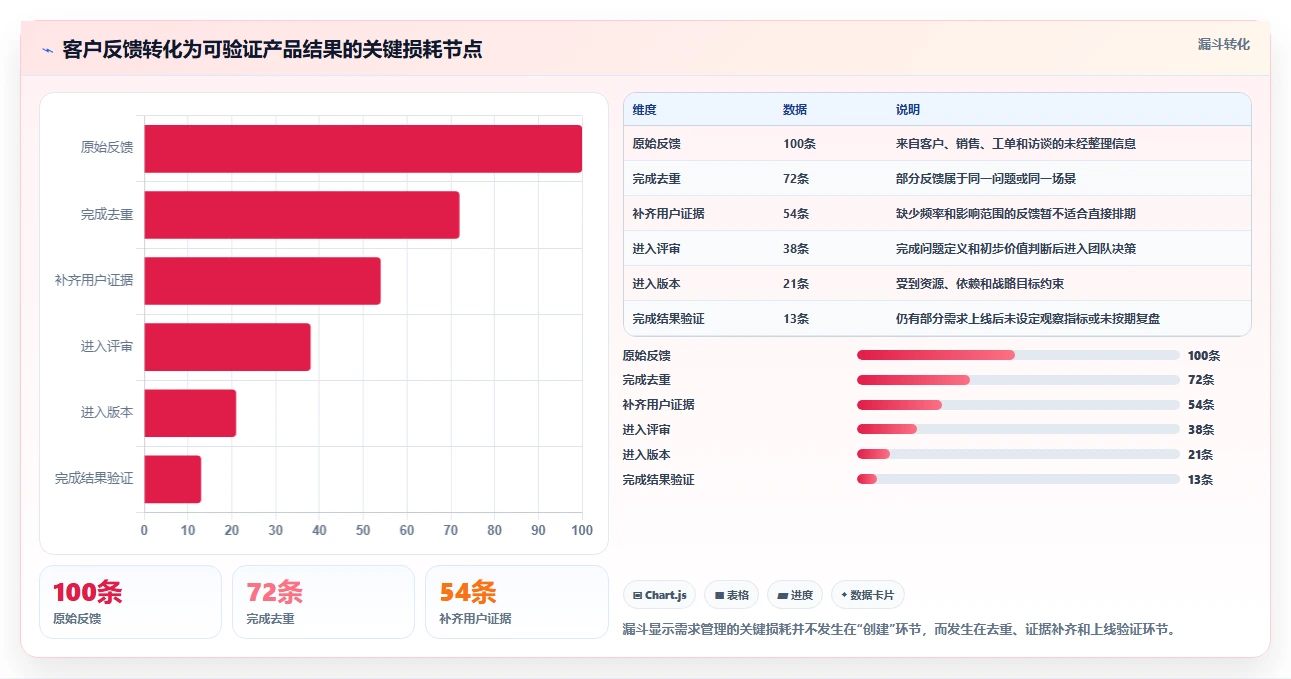This screenshot has height=679, width=1291.
Task: Click the 进入版本 progress bar showing 21条
Action: tap(1018, 454)
